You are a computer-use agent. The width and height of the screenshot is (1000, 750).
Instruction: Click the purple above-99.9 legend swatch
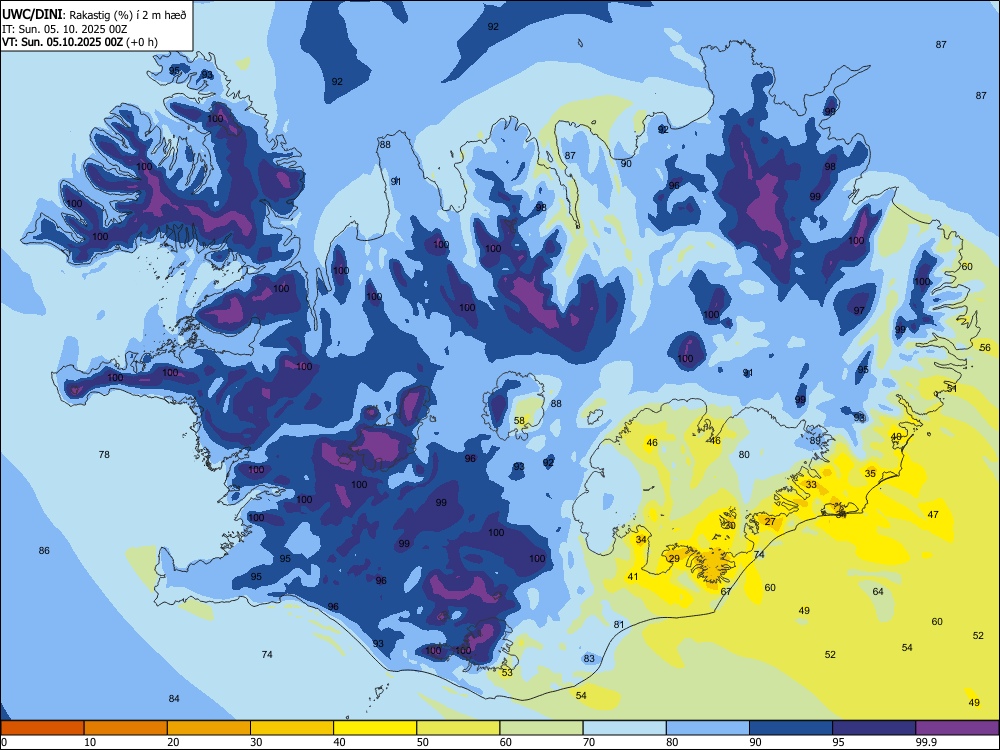pyautogui.click(x=957, y=728)
